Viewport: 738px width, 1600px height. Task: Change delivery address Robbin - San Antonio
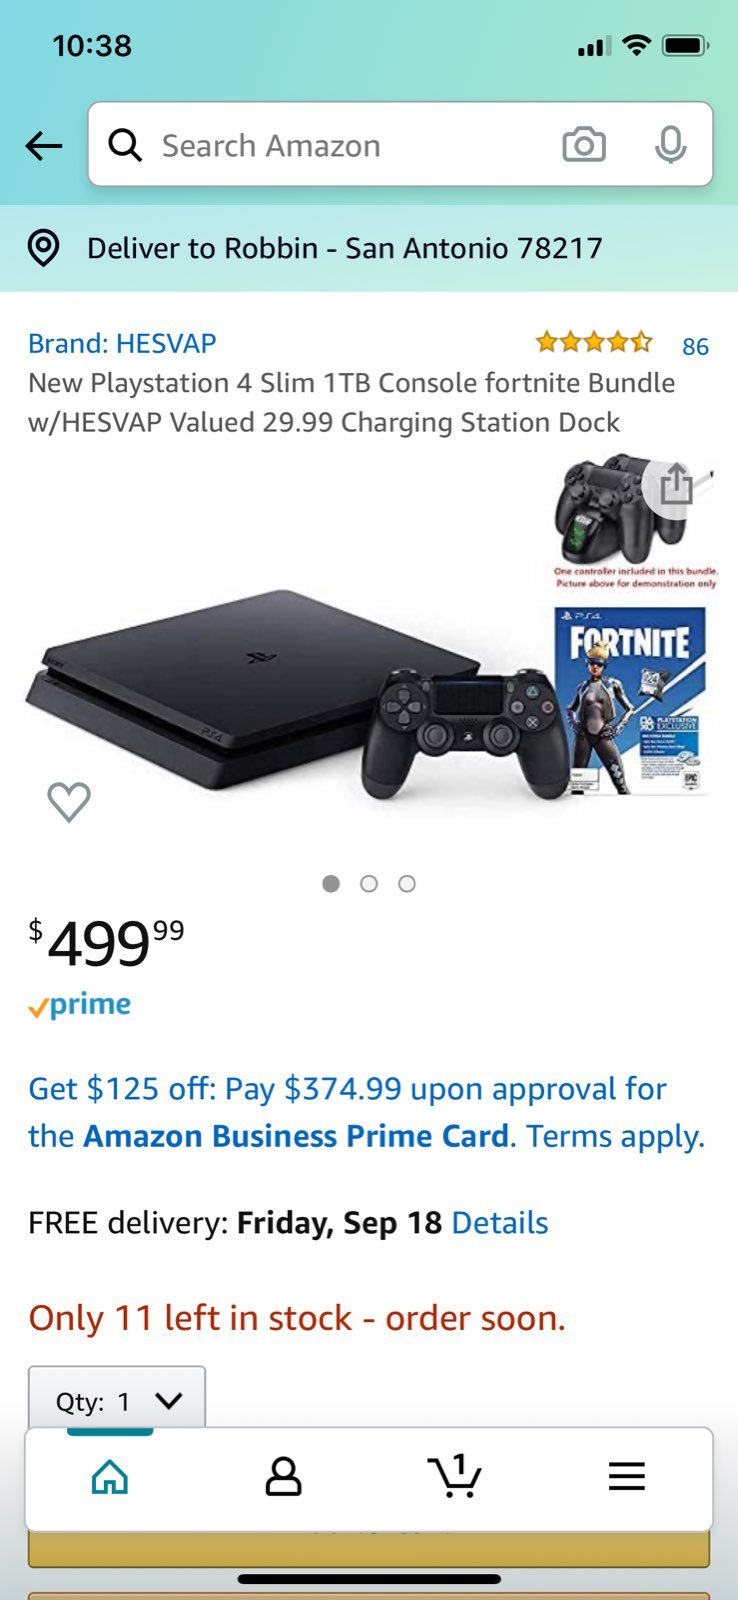coord(345,248)
